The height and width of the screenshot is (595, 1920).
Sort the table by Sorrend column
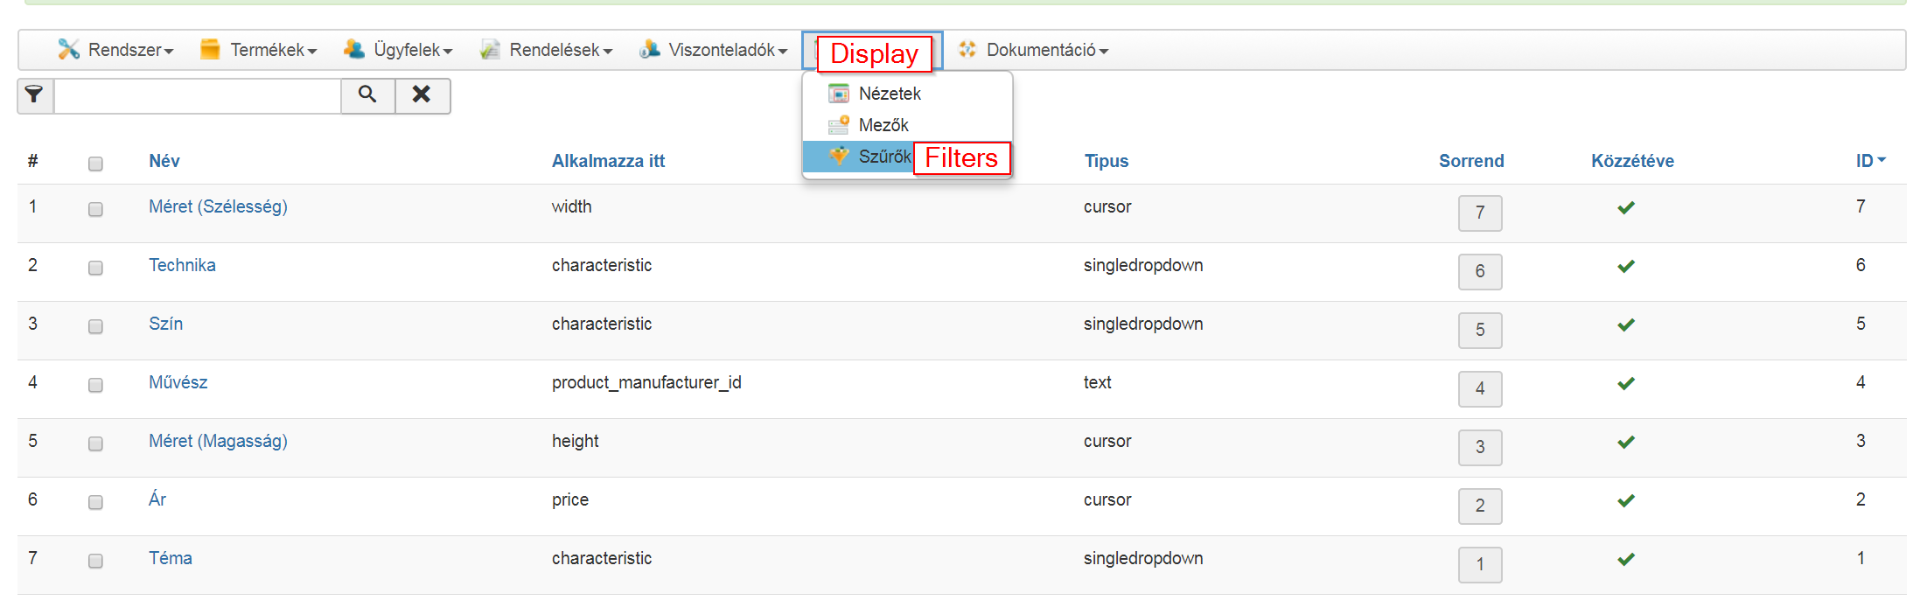pyautogui.click(x=1471, y=161)
